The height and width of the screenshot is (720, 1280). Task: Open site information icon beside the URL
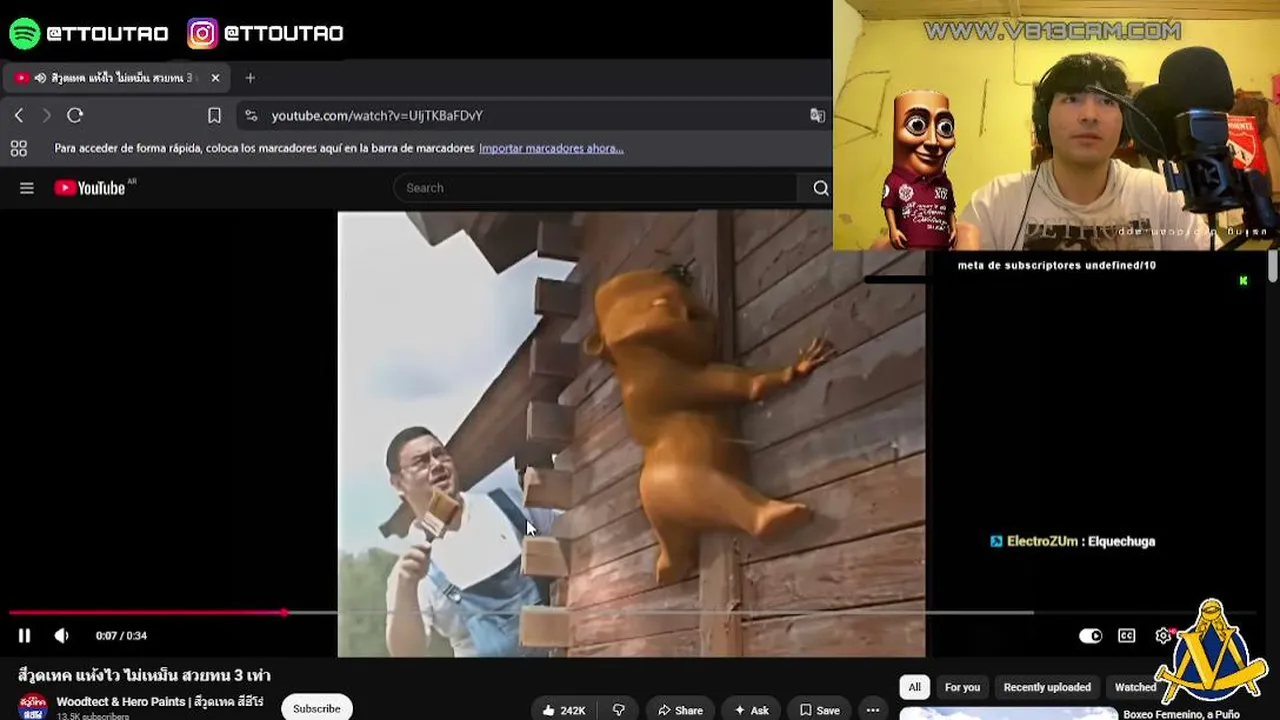coord(251,116)
